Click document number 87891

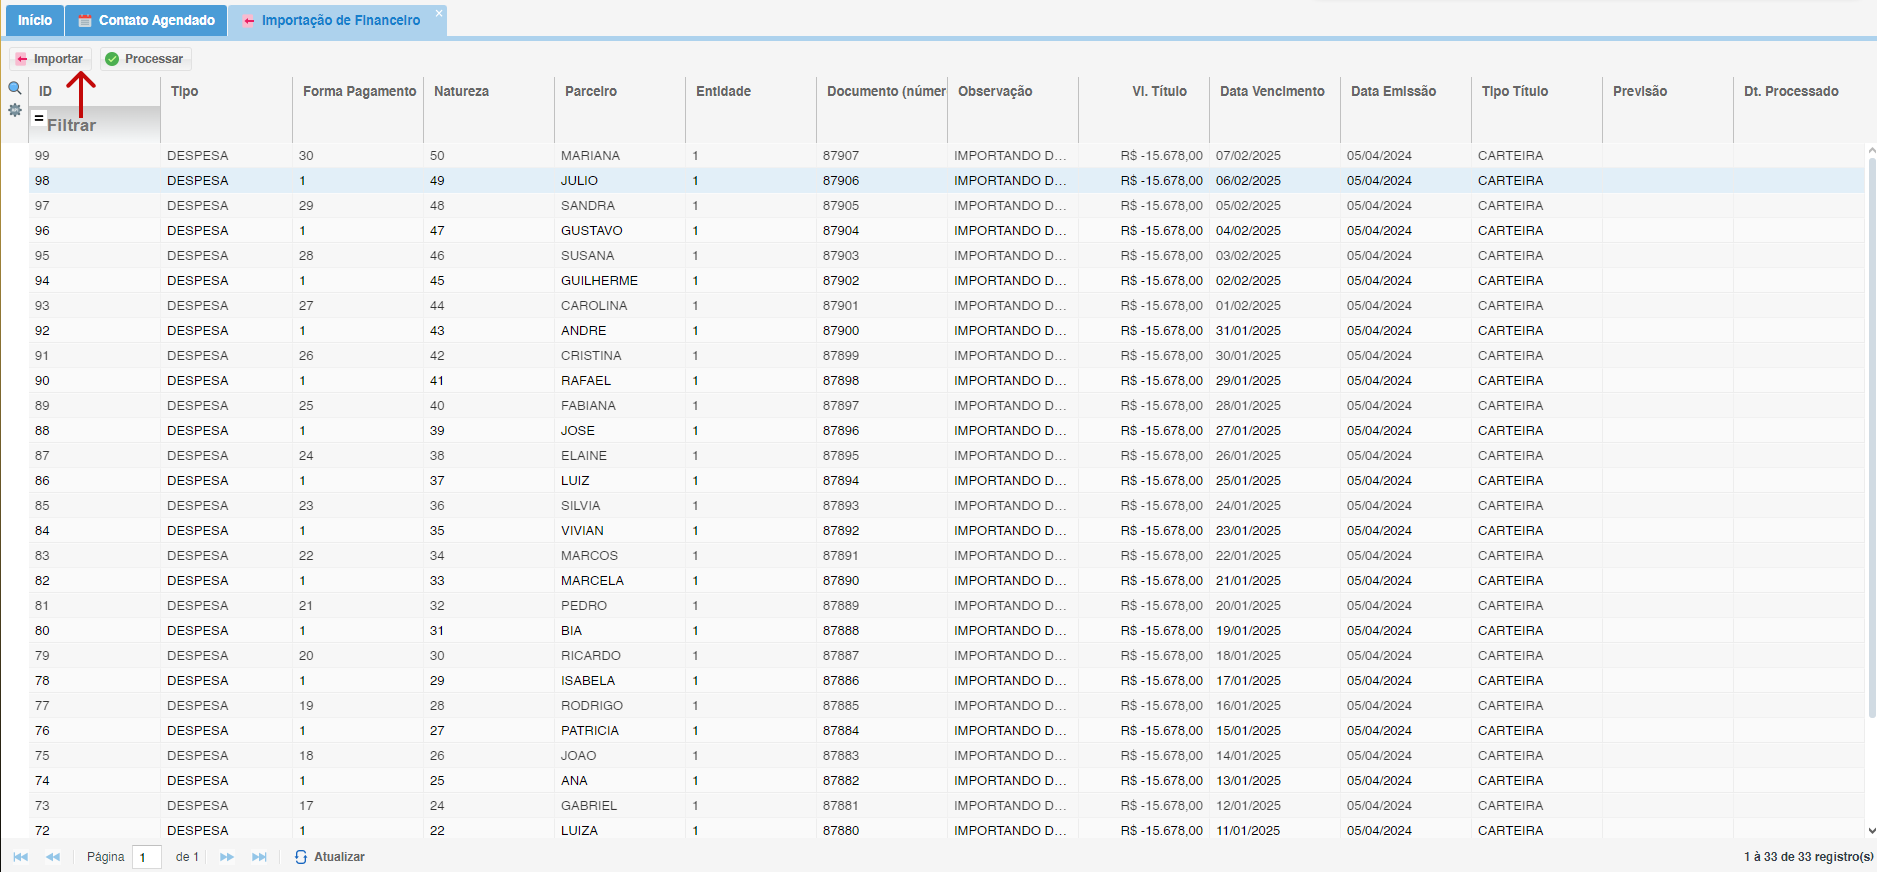pos(841,555)
